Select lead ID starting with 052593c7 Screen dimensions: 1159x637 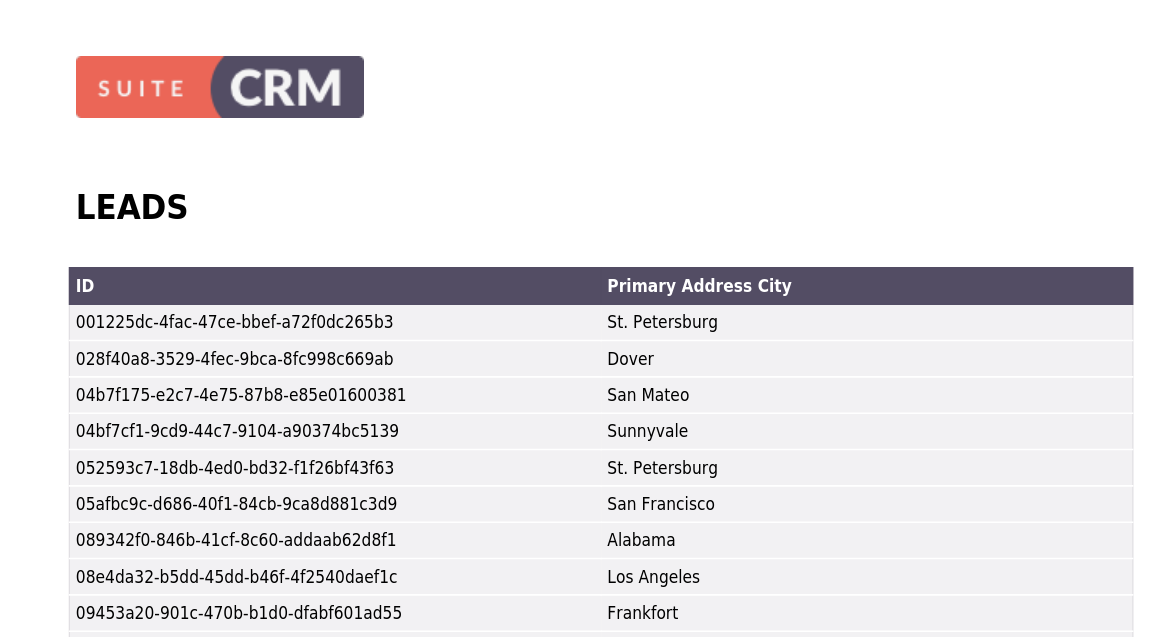[235, 468]
